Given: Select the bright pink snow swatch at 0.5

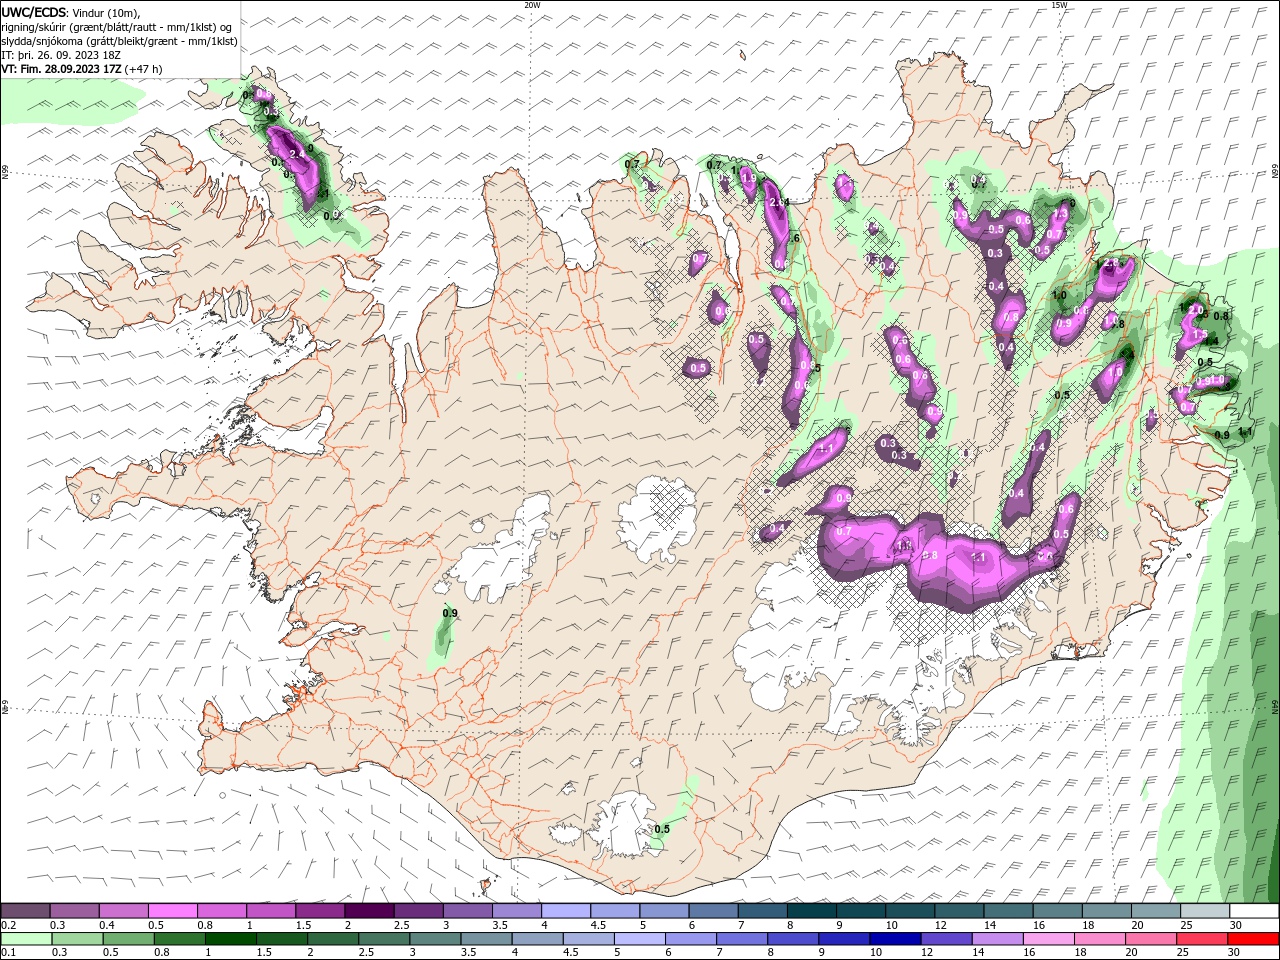Looking at the screenshot, I should [x=172, y=910].
